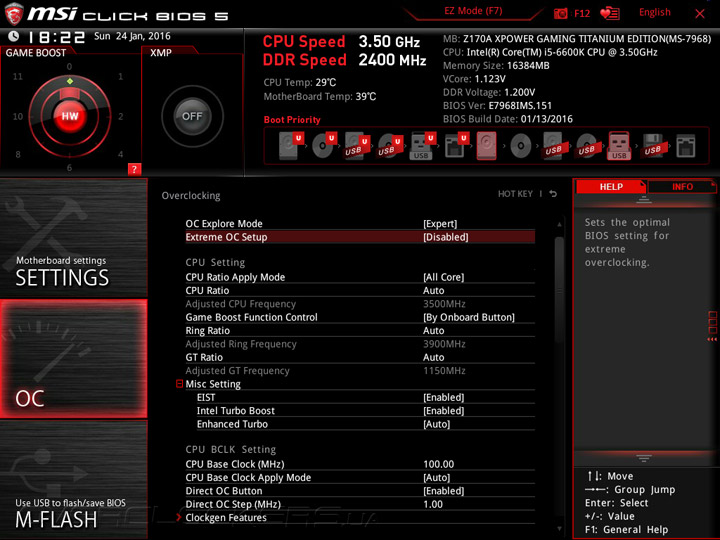Edit the CPU Ratio Auto value

pyautogui.click(x=433, y=290)
